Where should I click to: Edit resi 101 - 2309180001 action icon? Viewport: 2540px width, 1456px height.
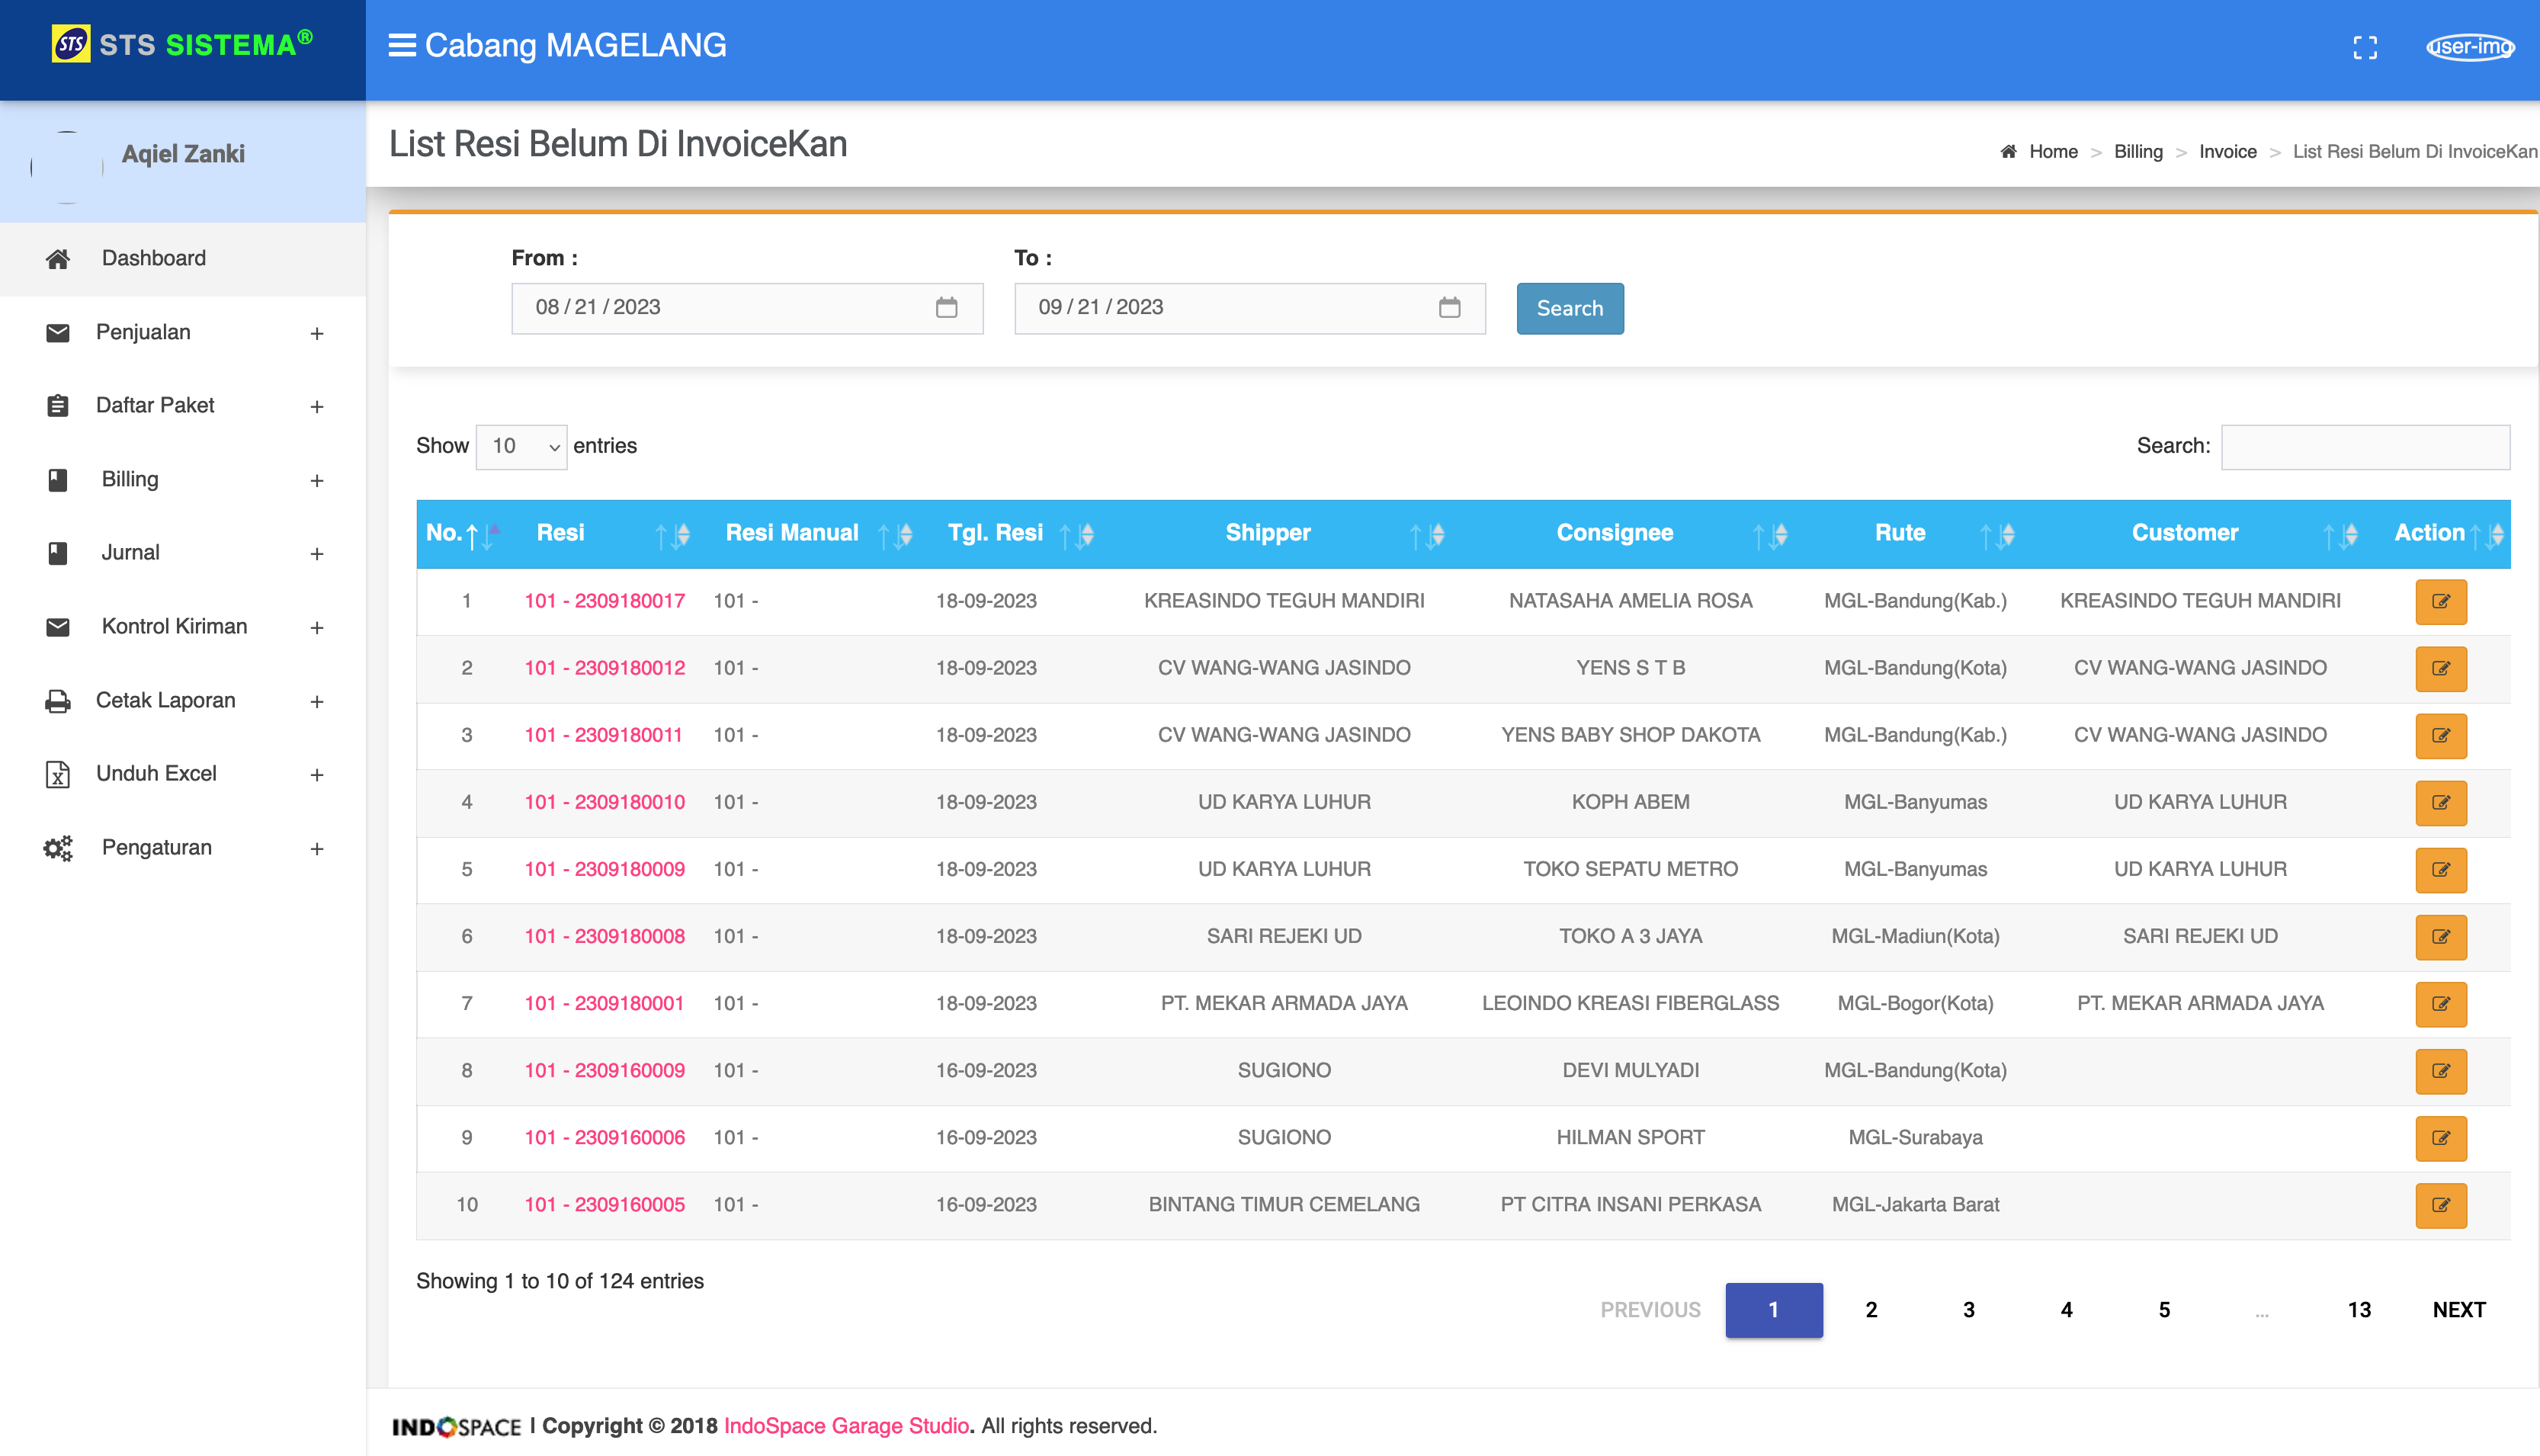tap(2441, 1003)
